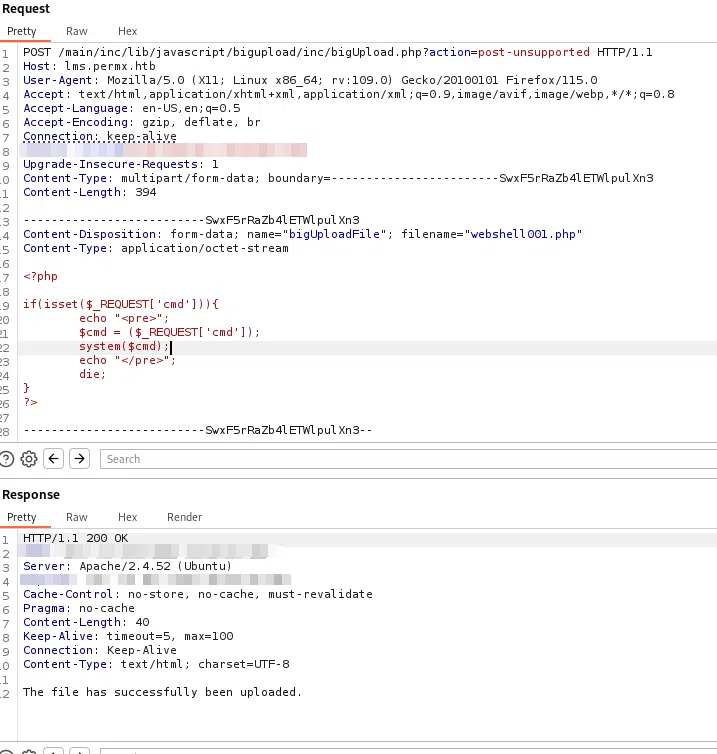Click the '?>' closing PHP tag
Viewport: 717px width, 754px height.
coord(30,402)
